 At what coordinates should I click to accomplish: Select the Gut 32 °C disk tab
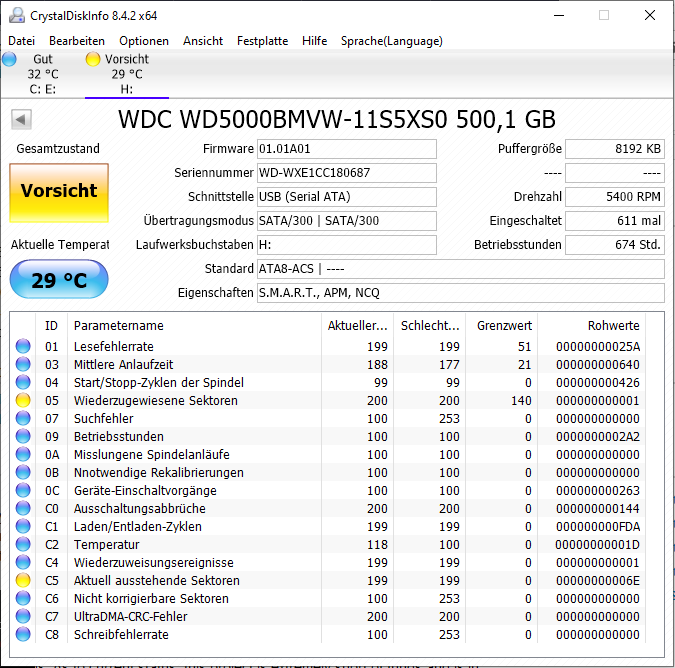click(42, 74)
